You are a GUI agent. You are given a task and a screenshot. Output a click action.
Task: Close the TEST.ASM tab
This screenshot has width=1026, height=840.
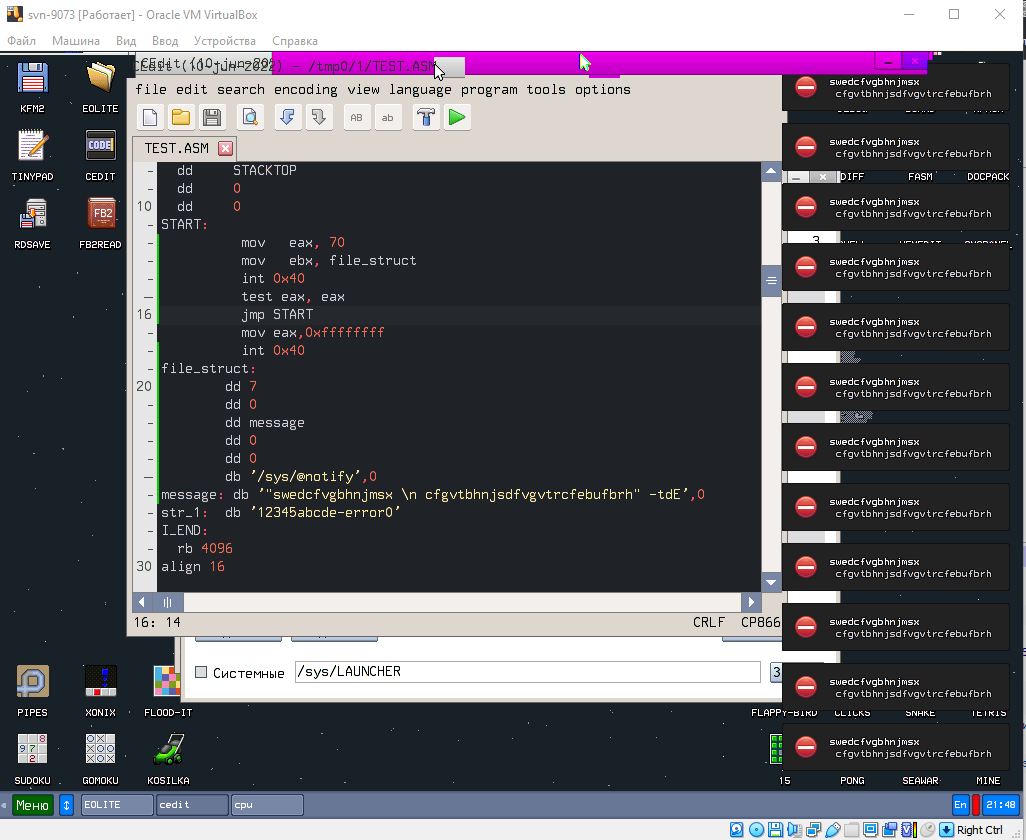(x=226, y=148)
